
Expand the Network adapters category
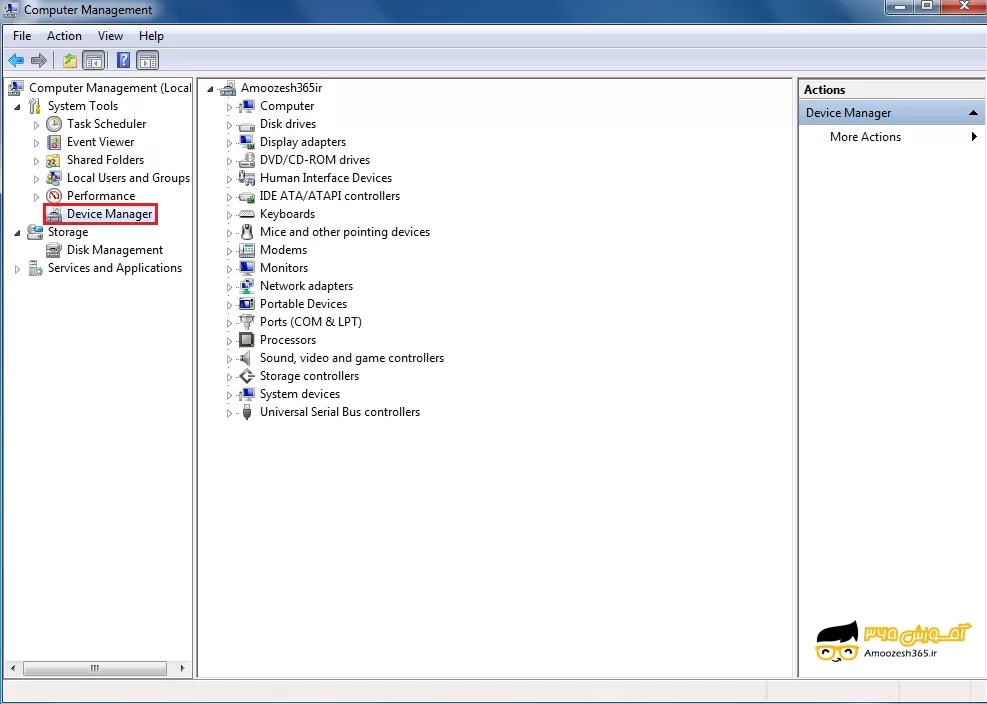[229, 285]
